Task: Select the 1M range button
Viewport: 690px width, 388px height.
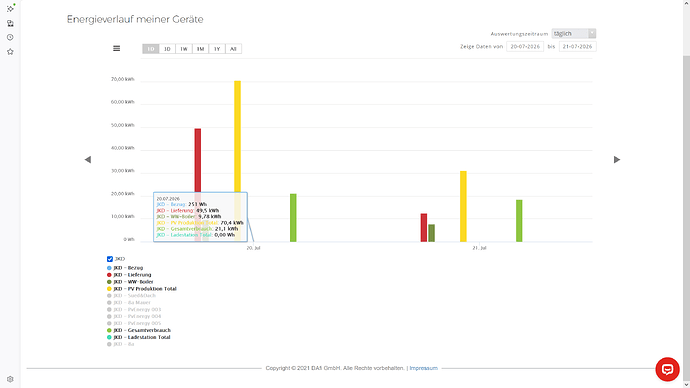Action: (200, 49)
